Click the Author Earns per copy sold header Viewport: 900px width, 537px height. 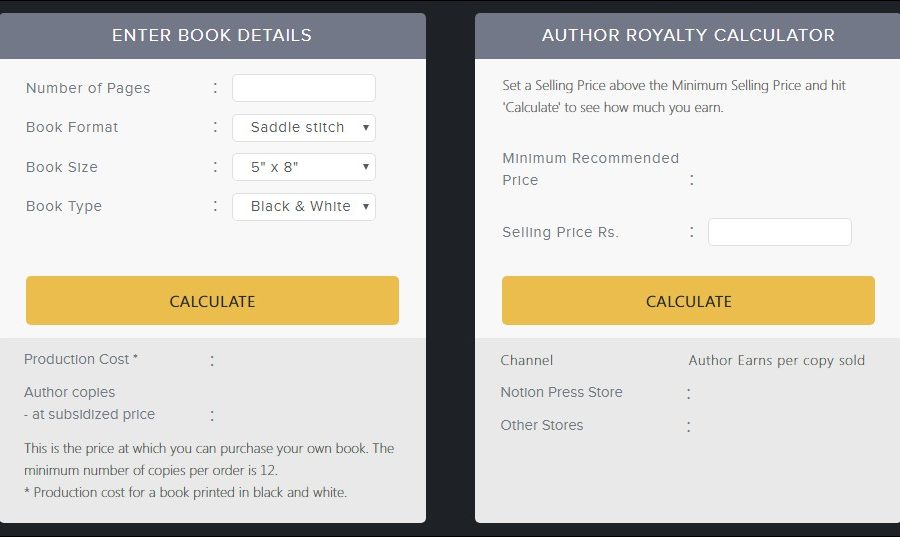tap(776, 360)
